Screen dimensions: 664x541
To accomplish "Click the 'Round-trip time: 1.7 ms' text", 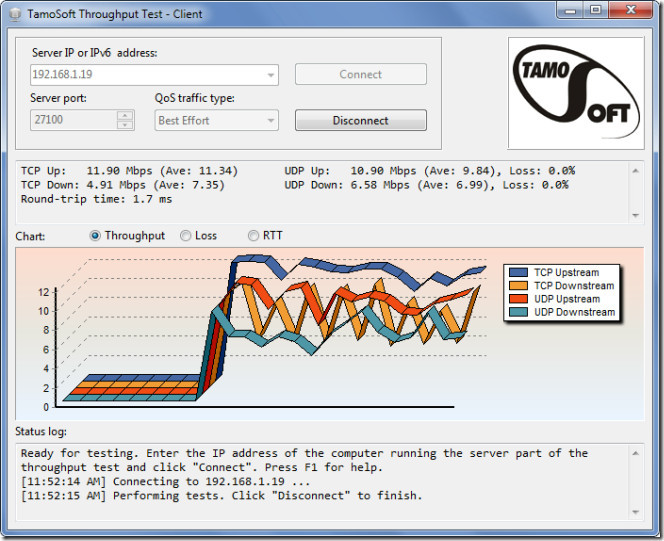I will pos(97,199).
